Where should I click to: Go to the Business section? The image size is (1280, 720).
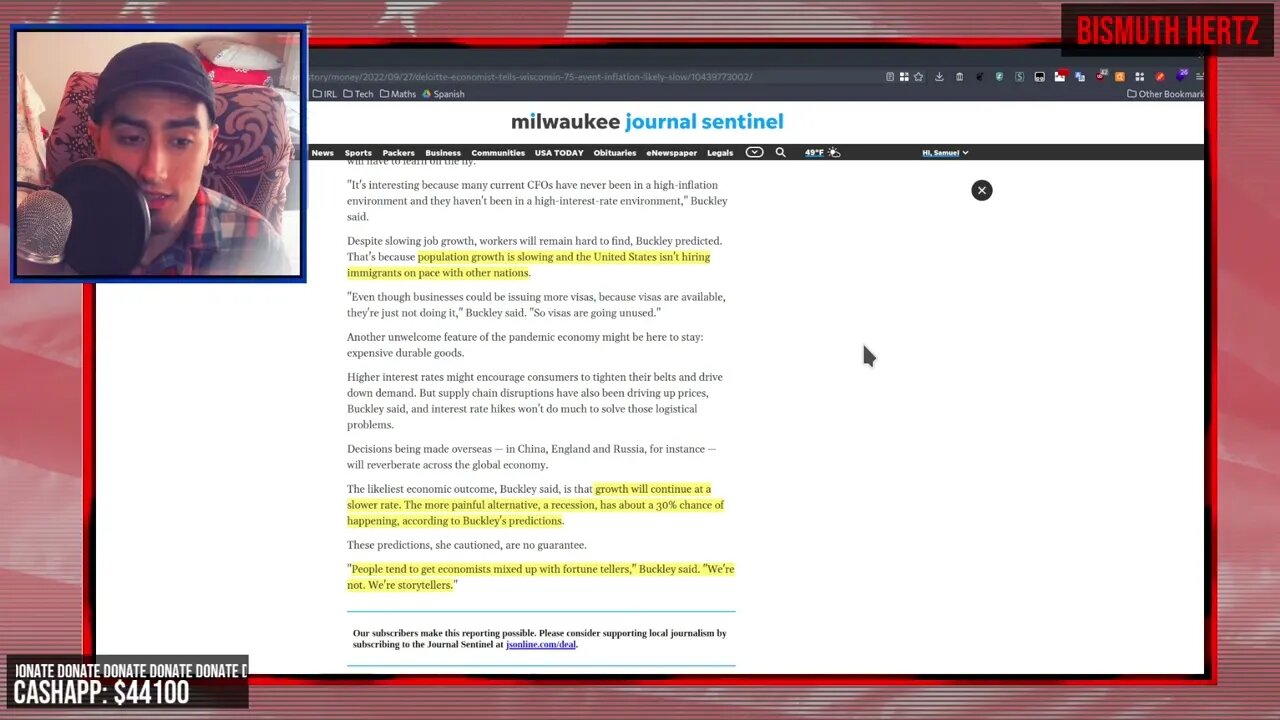pos(443,153)
